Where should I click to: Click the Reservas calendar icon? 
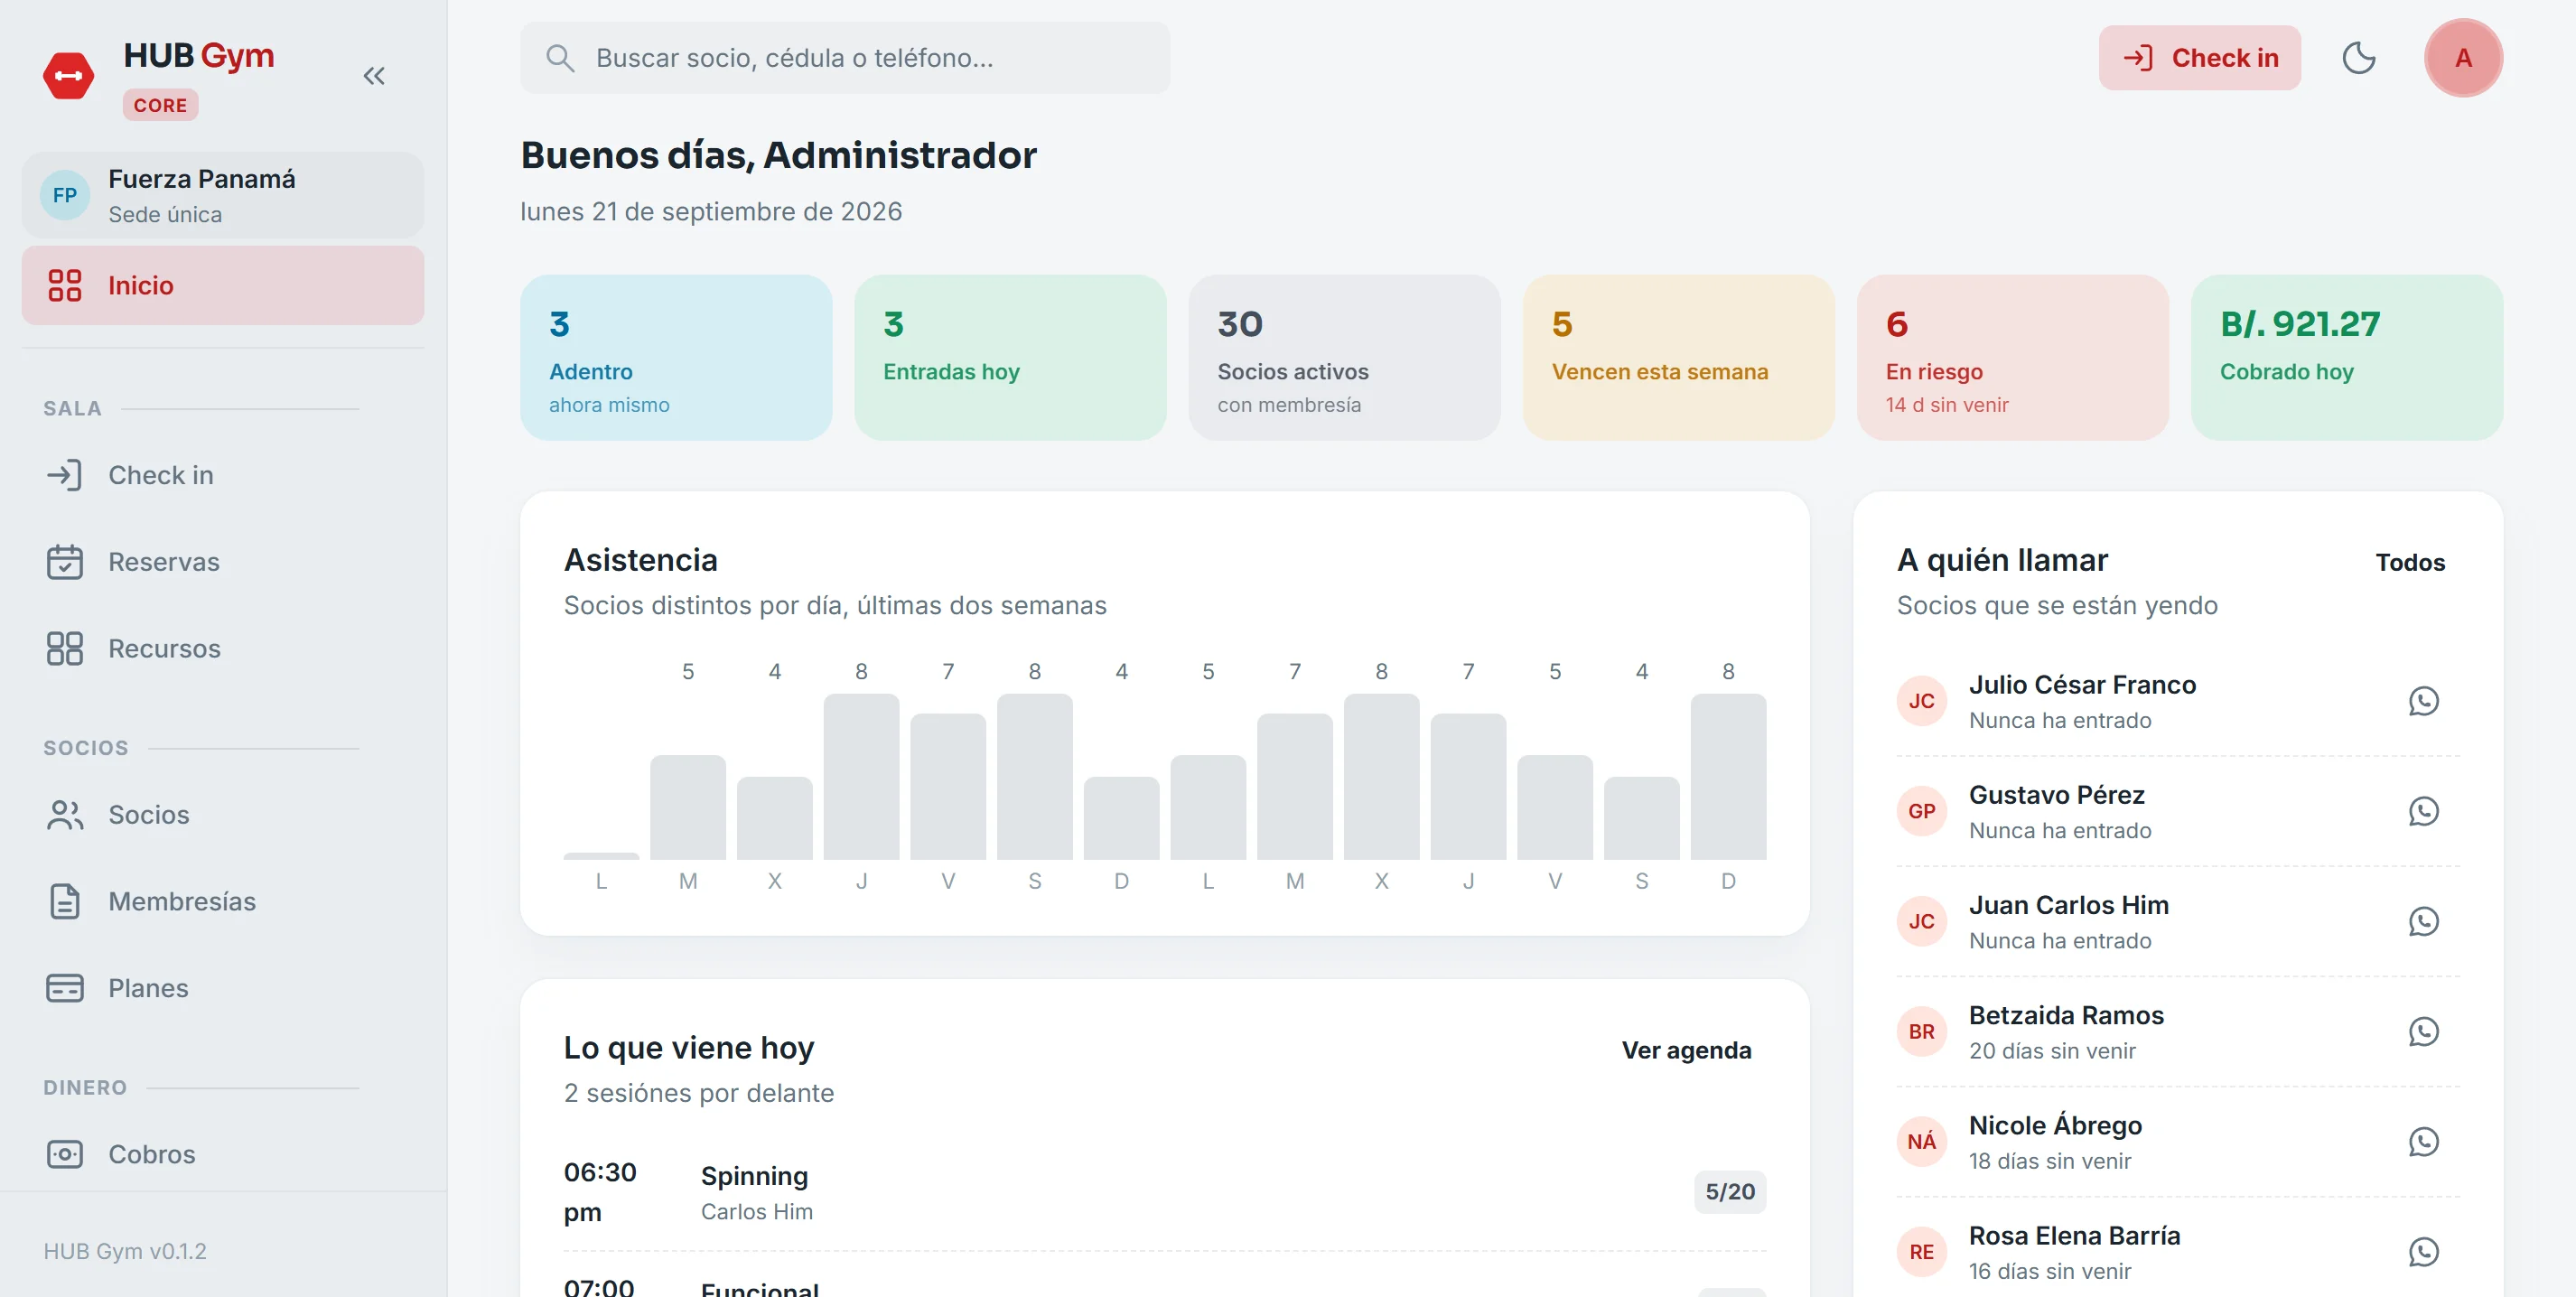(65, 562)
